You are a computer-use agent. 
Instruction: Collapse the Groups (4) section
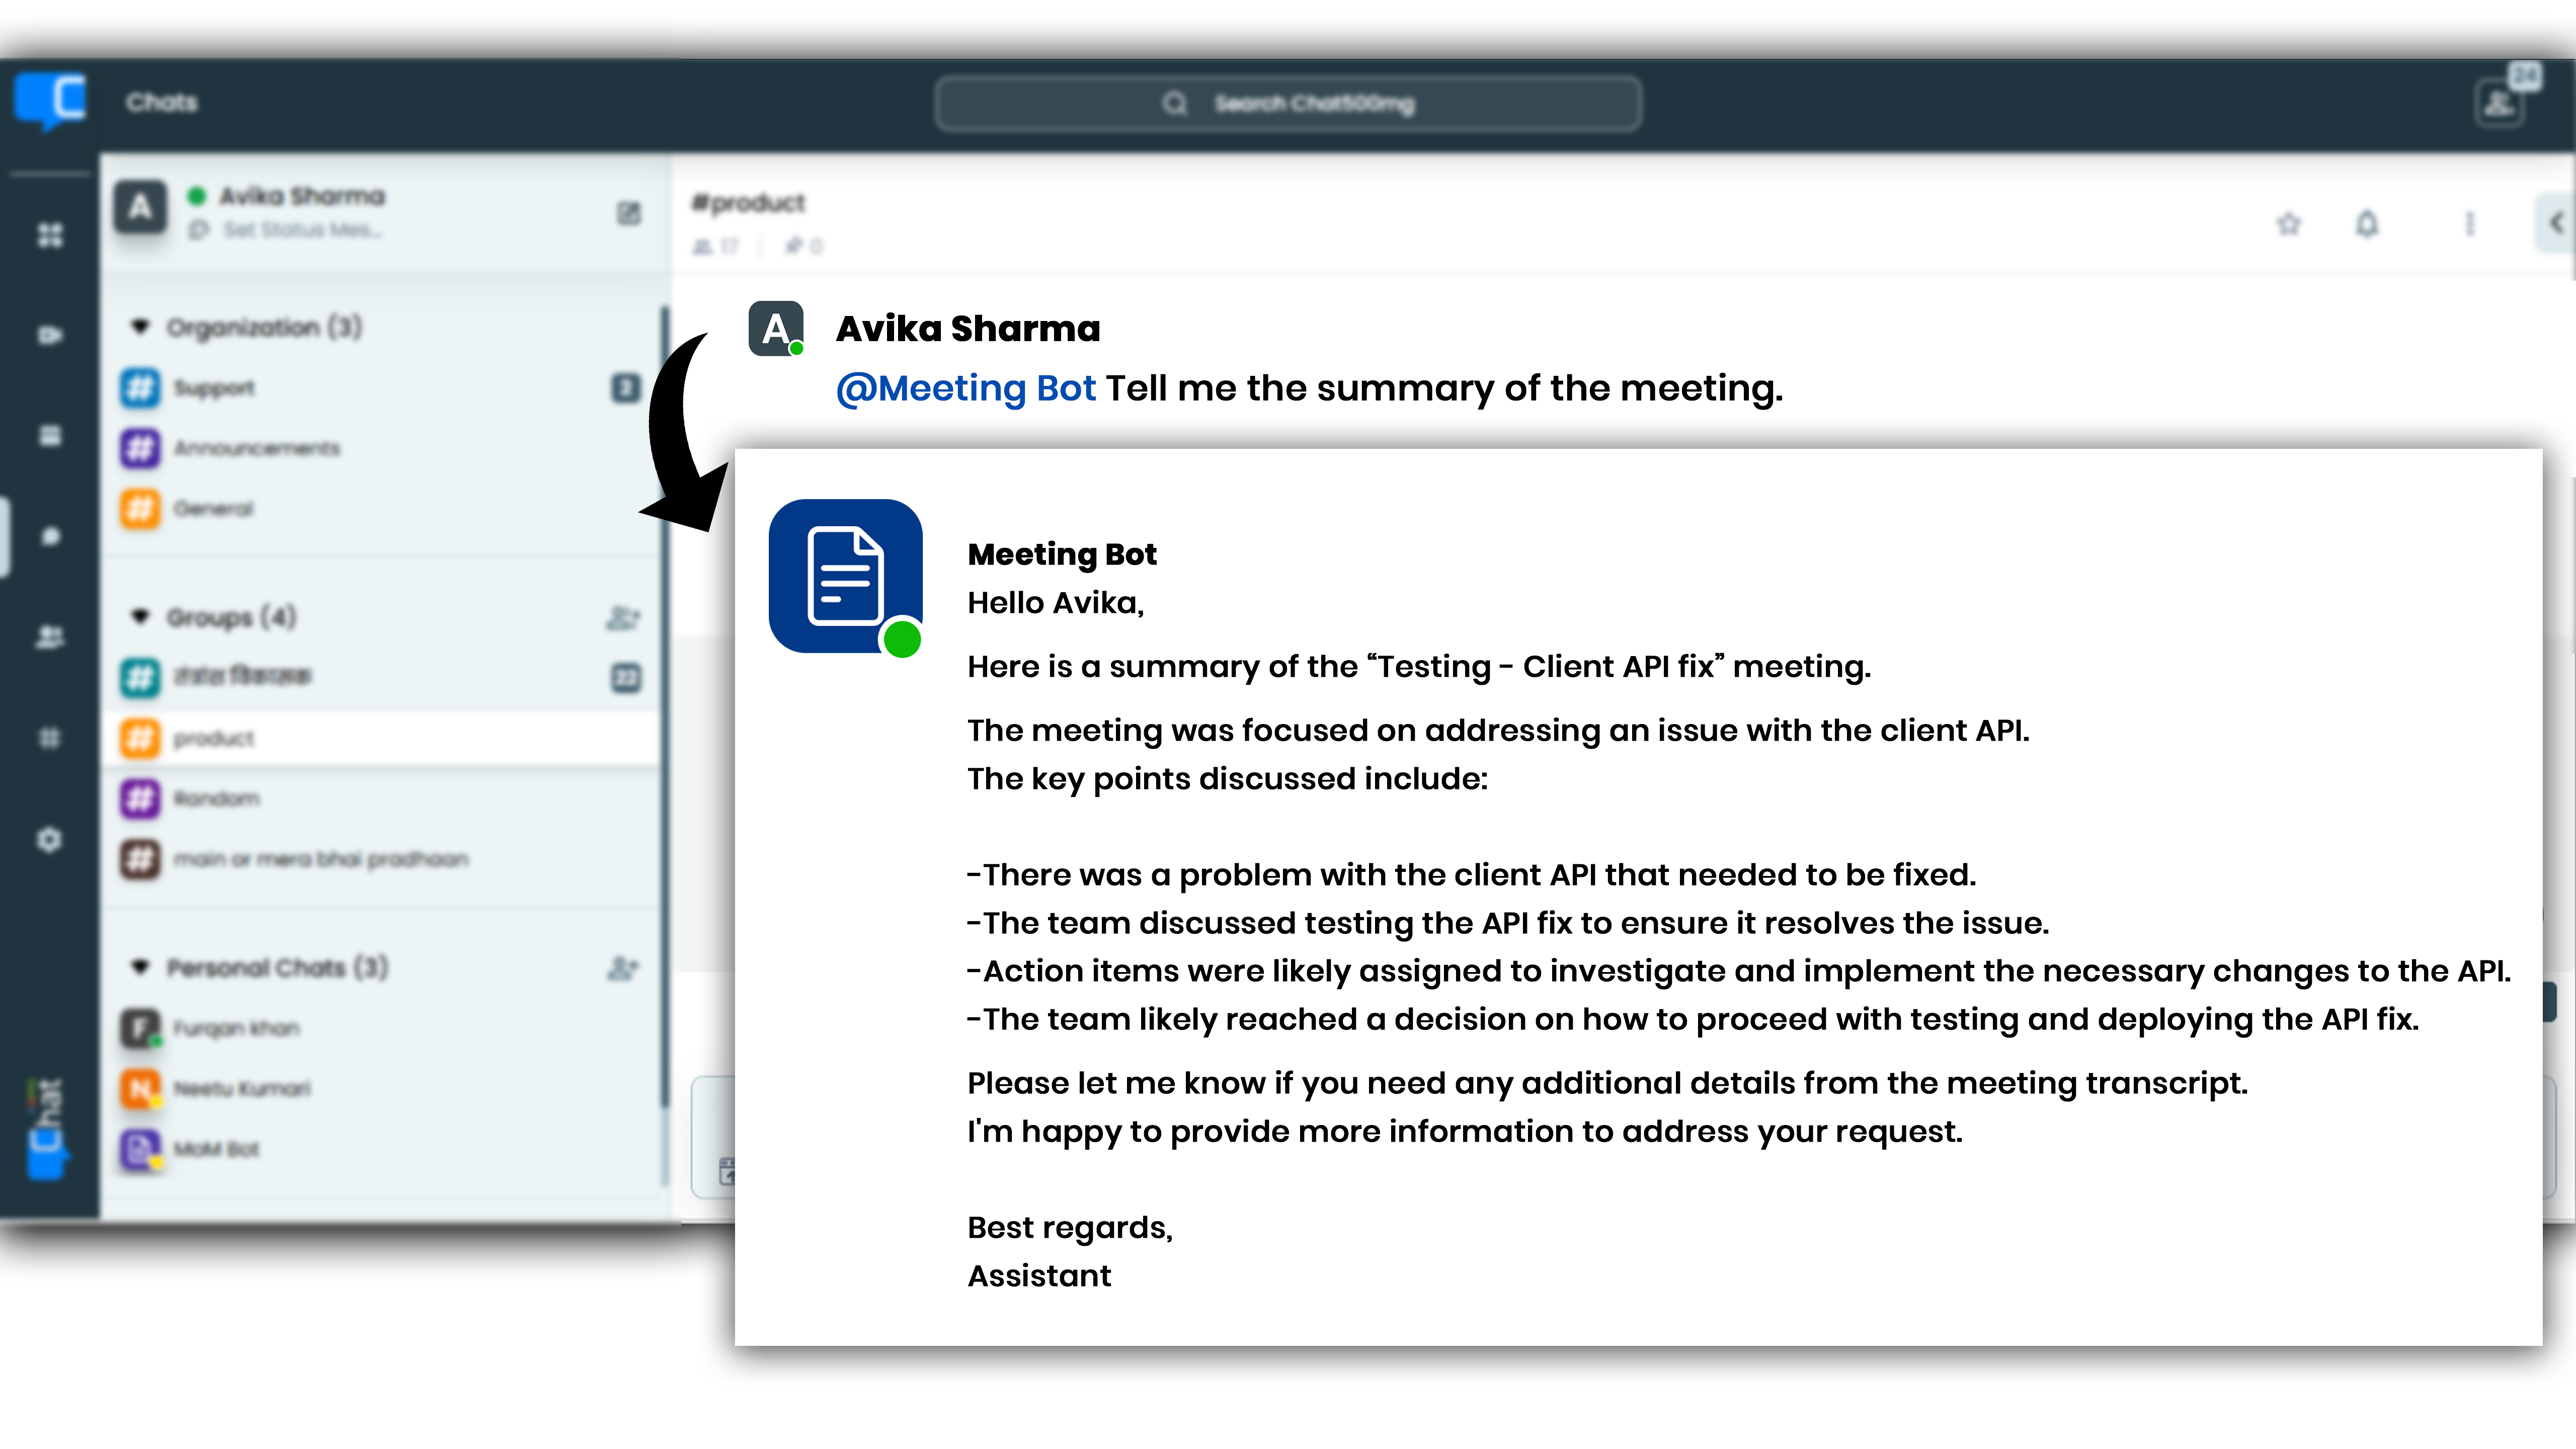140,616
